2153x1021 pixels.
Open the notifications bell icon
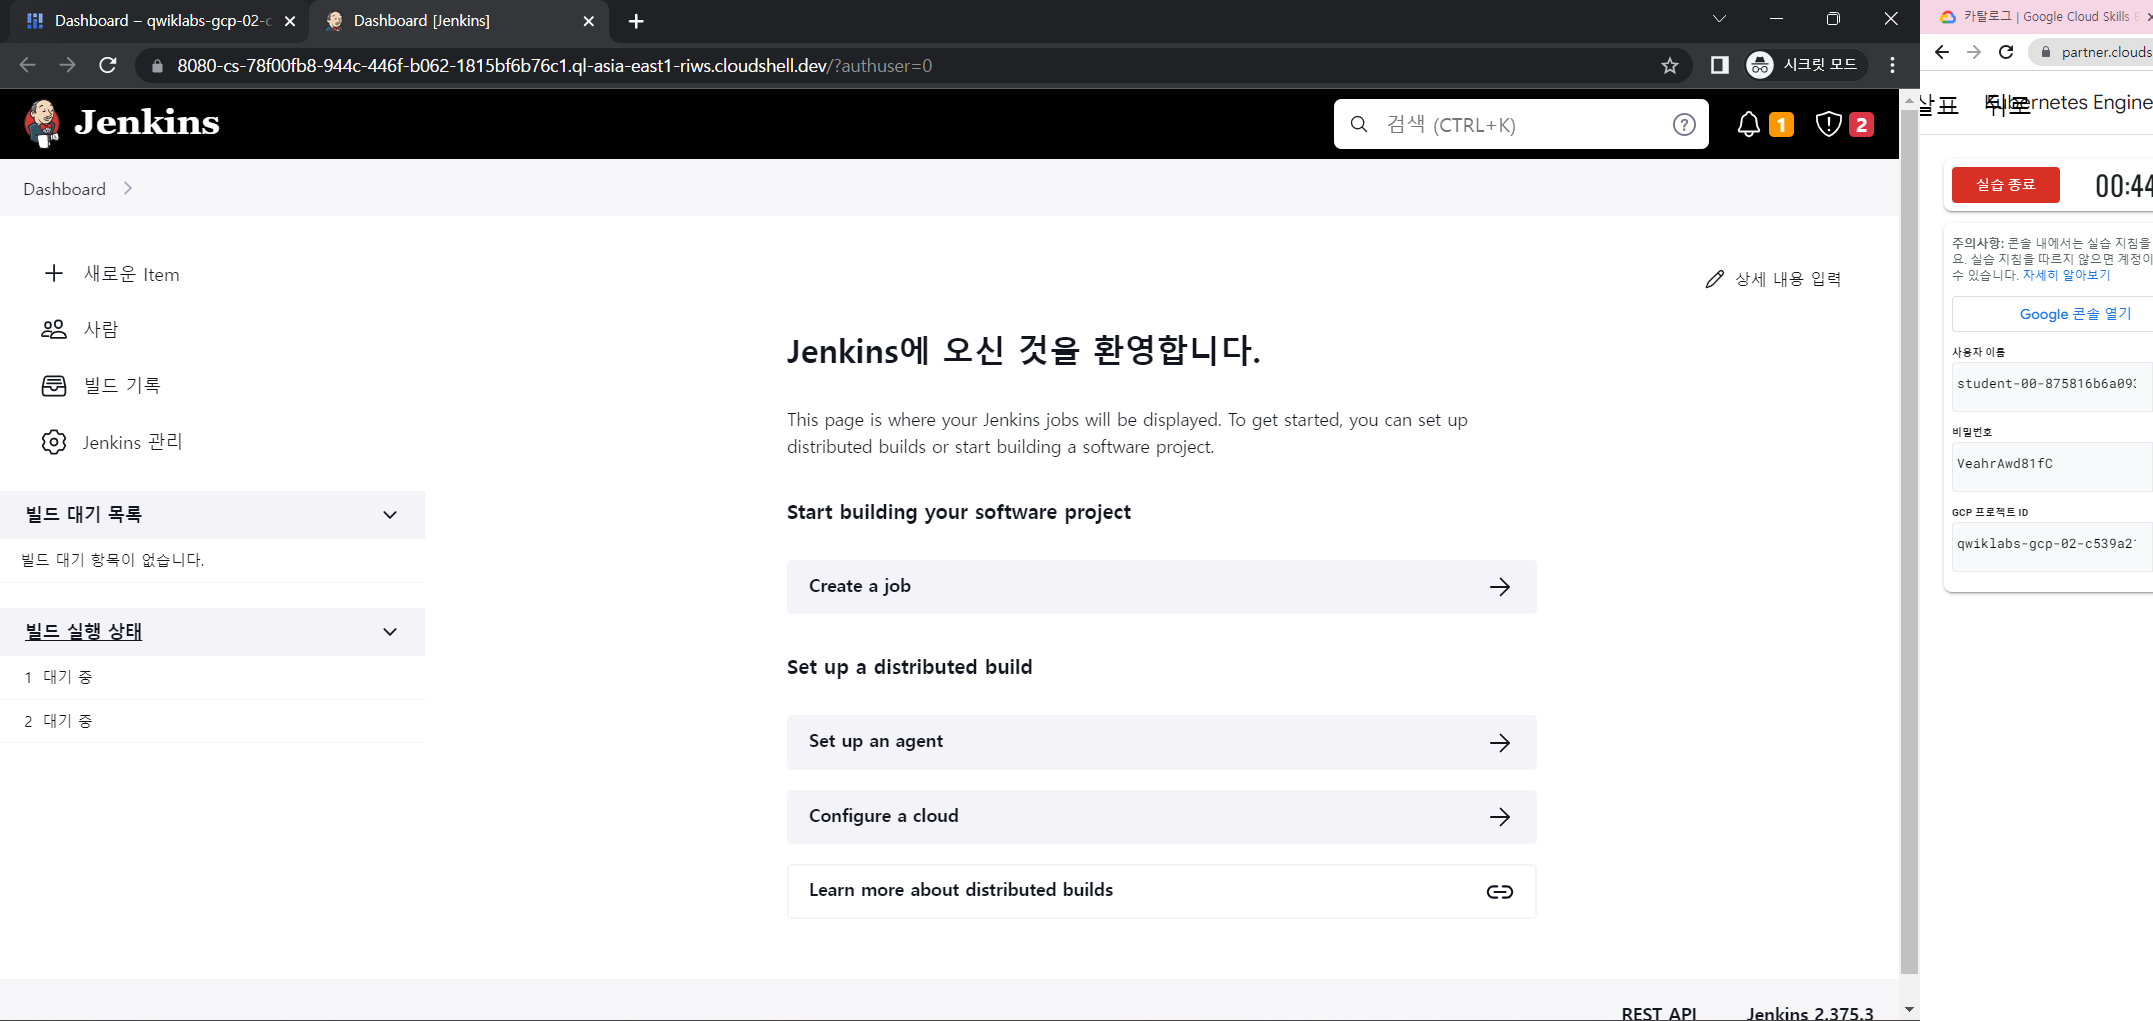1748,124
